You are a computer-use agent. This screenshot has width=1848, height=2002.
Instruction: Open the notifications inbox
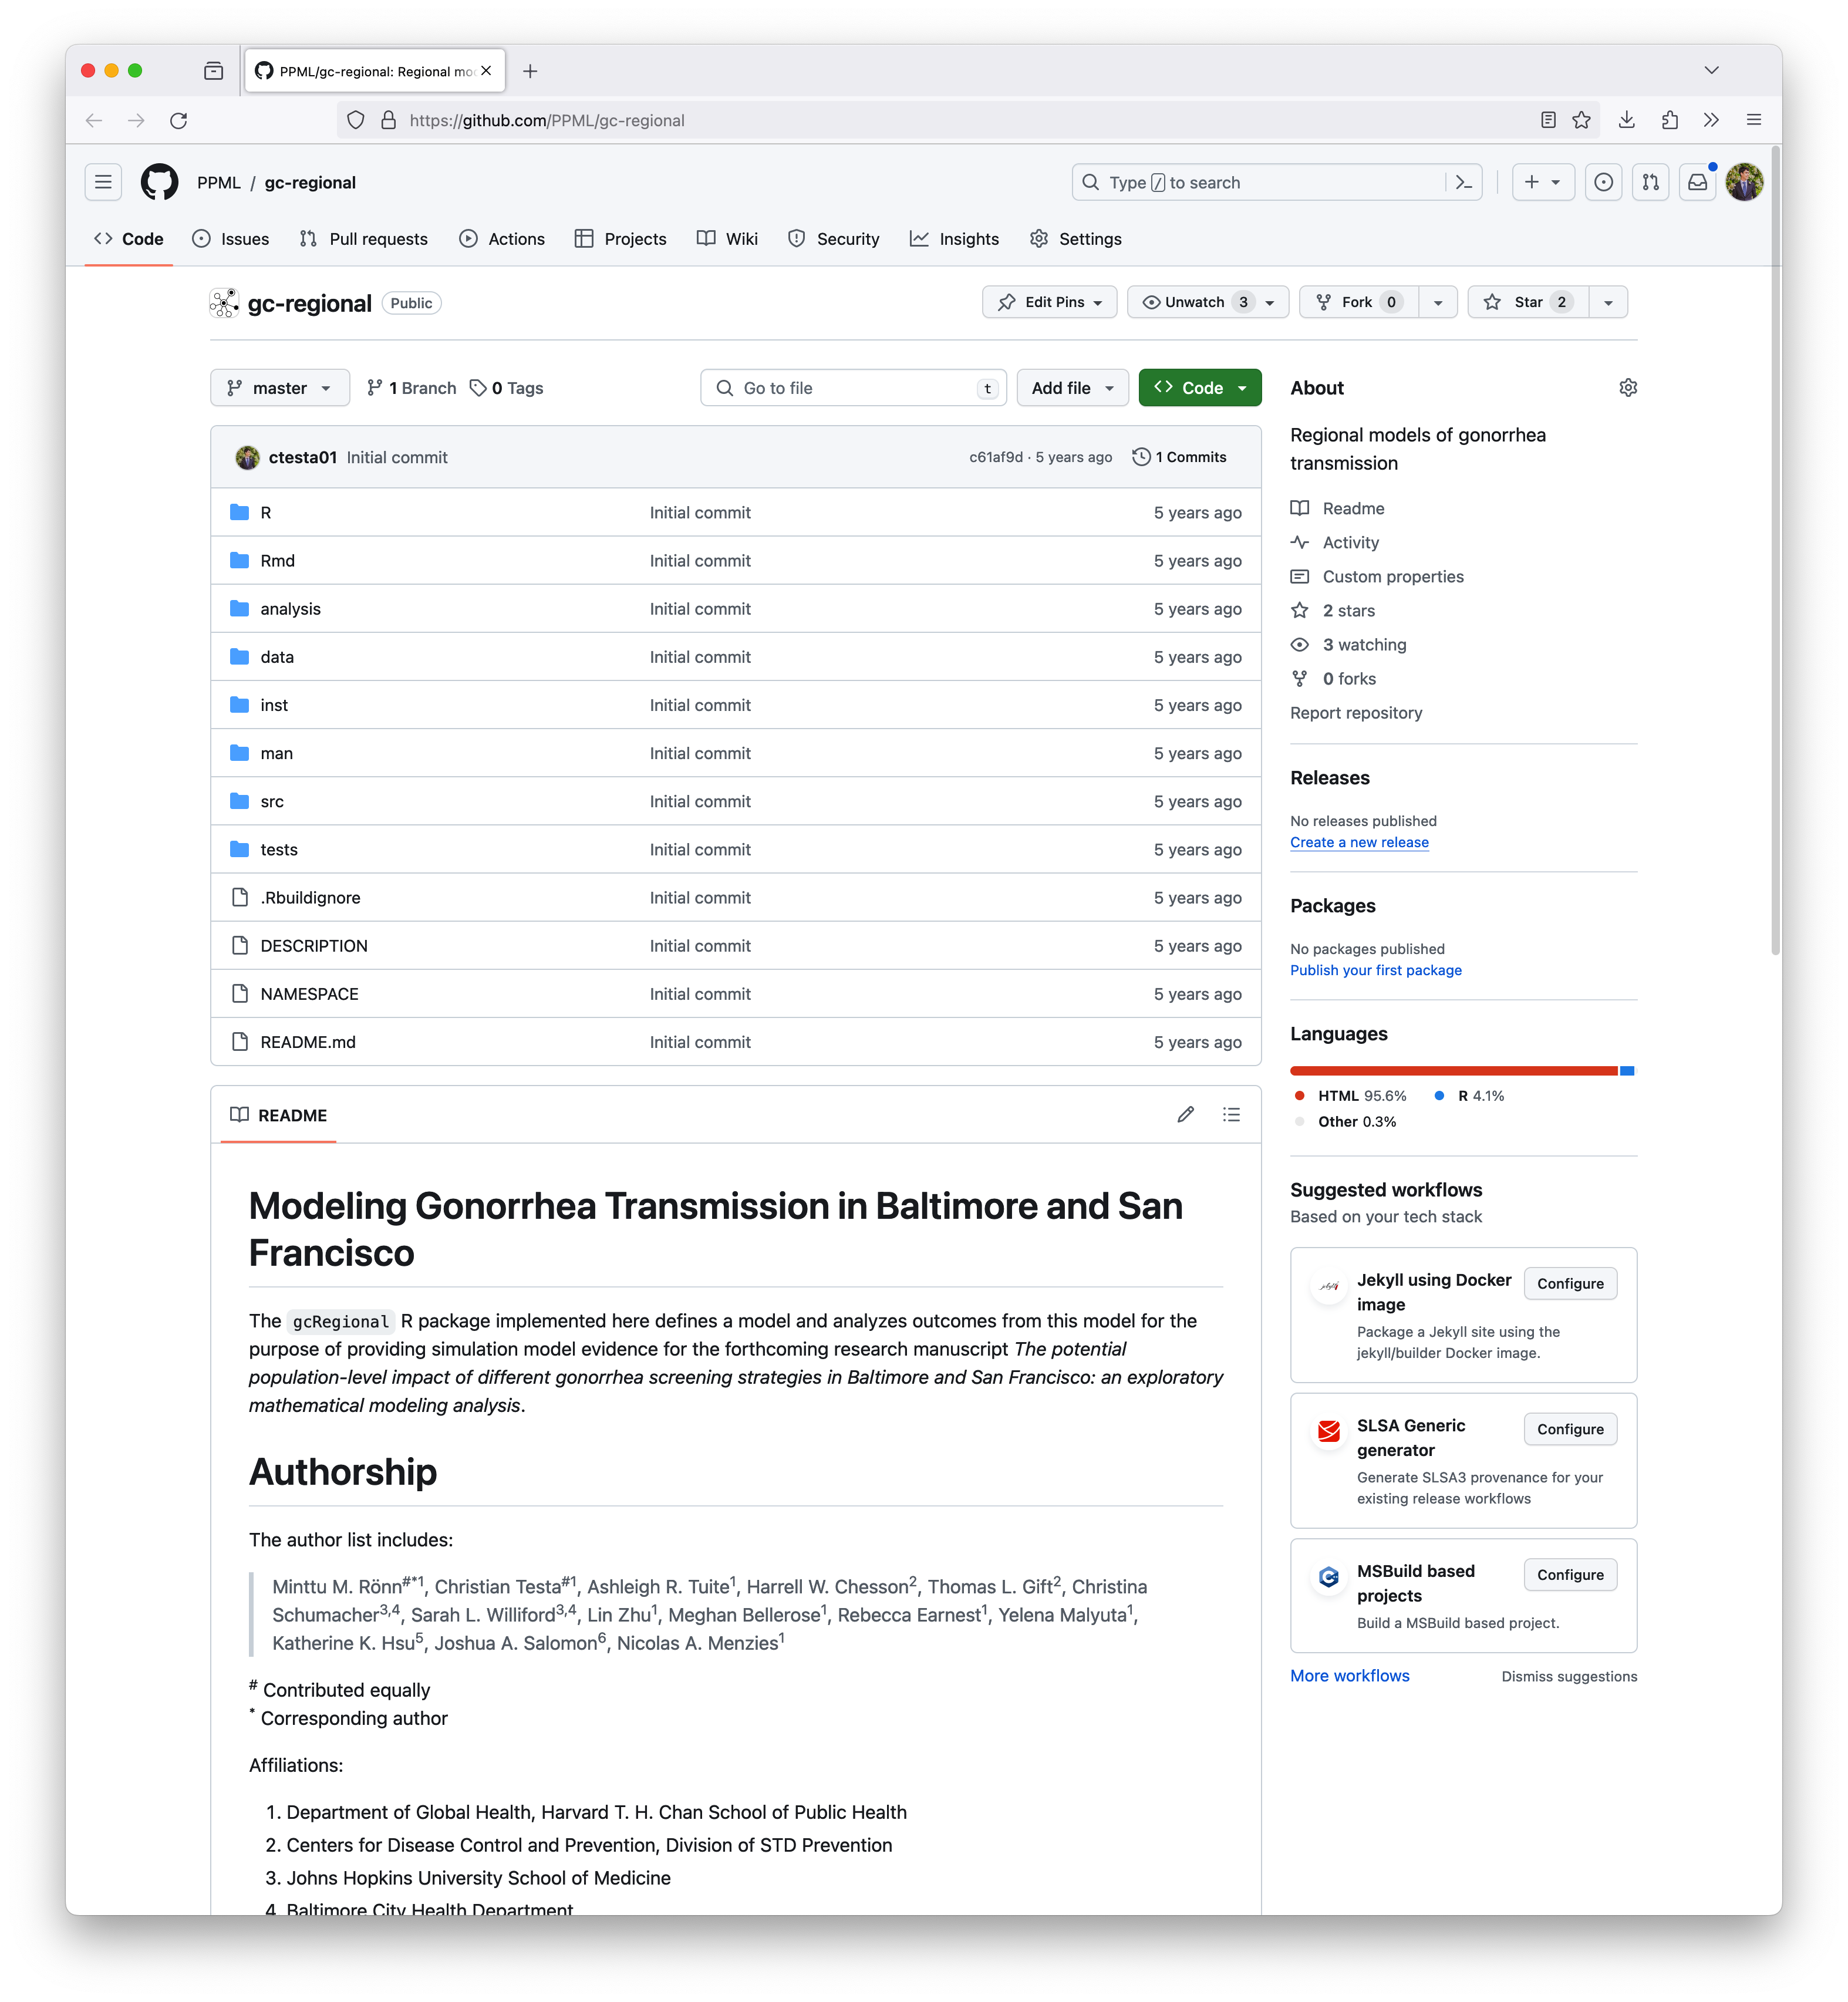(x=1697, y=182)
